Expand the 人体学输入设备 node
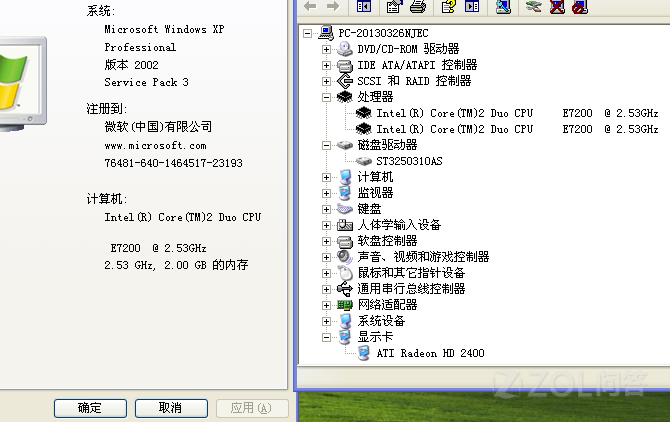 [326, 225]
